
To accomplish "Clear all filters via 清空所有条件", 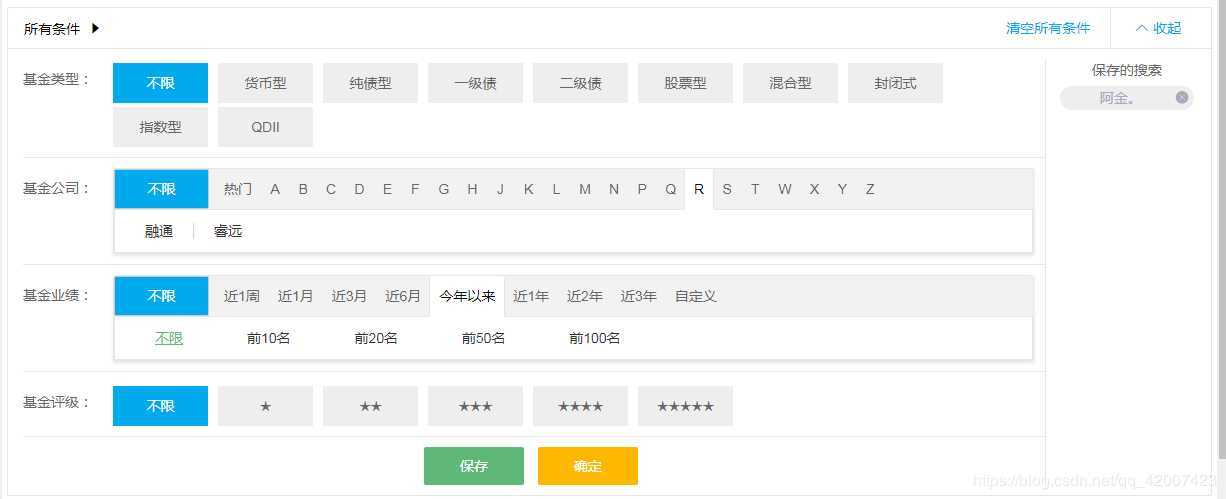I will coord(1048,28).
